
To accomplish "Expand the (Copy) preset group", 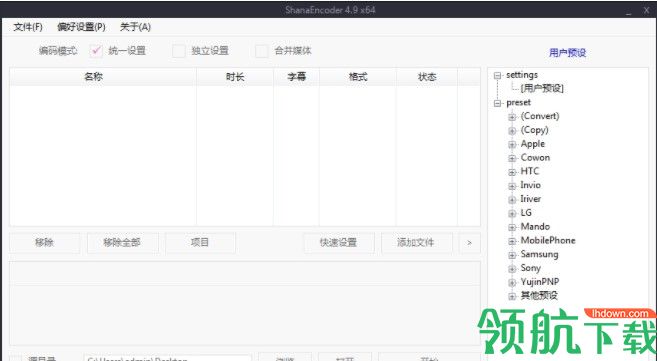I will pos(512,131).
